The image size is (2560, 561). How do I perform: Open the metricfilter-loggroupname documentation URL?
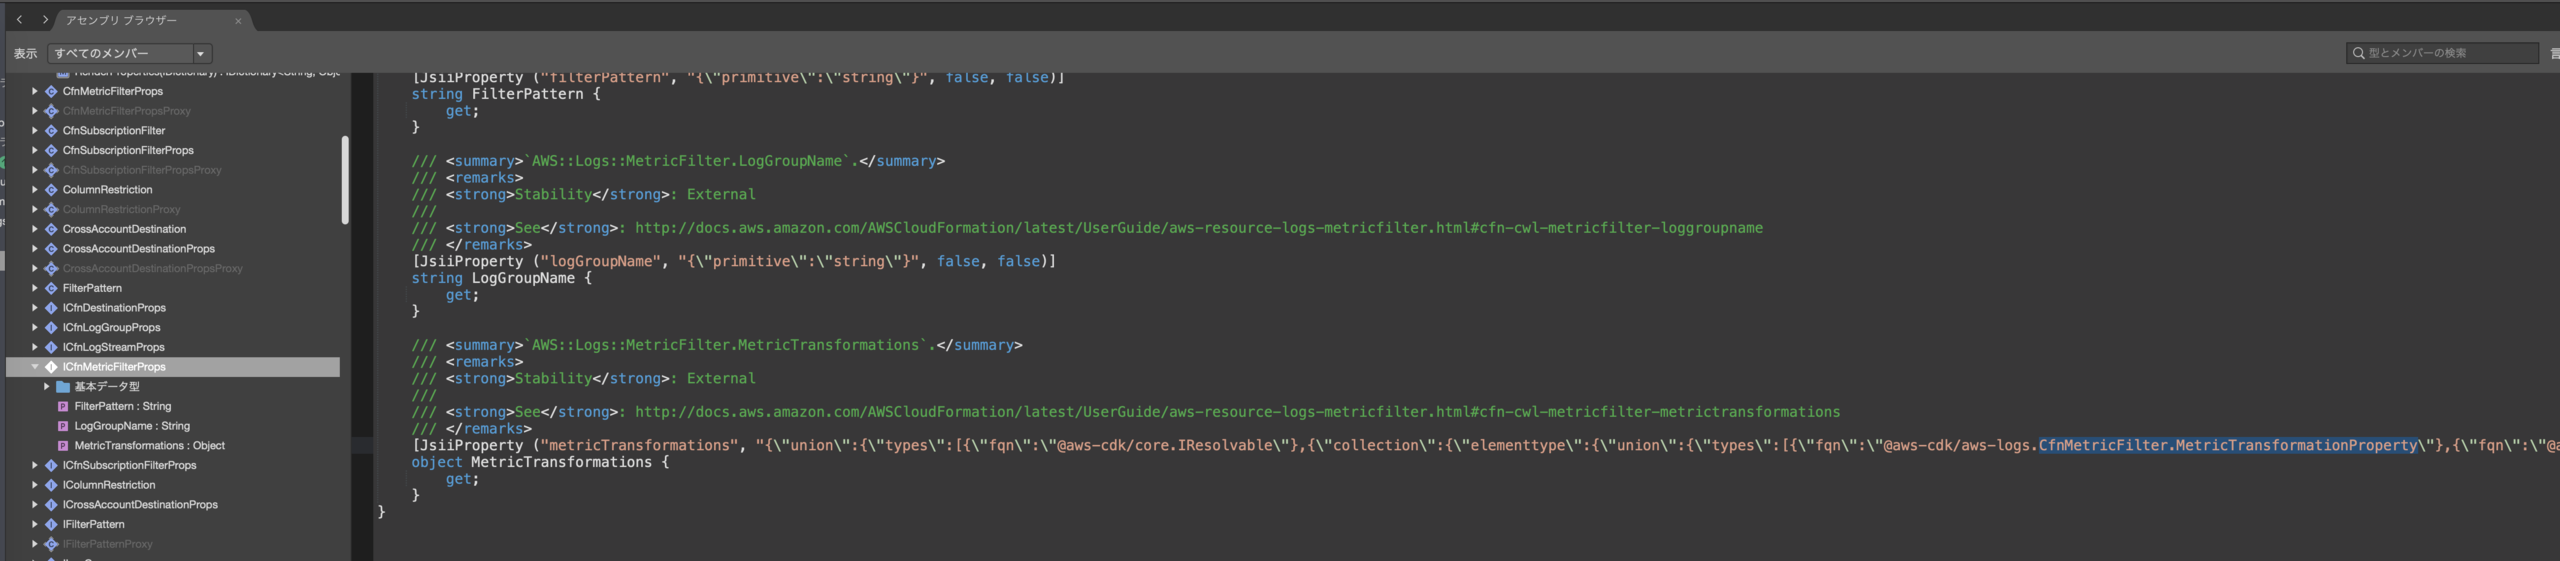[x=1198, y=228]
